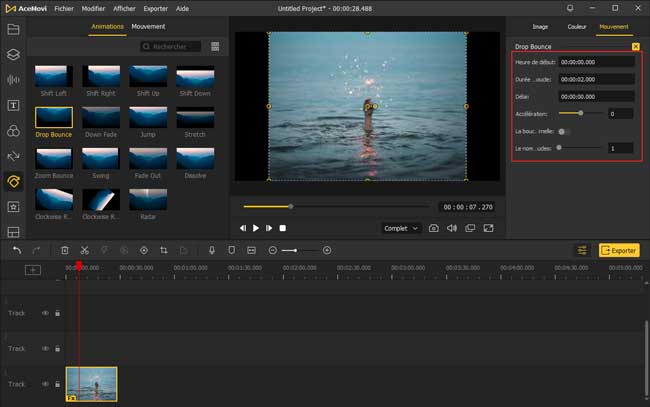Select the Crop tool in toolbar
The image size is (650, 407).
click(x=164, y=250)
